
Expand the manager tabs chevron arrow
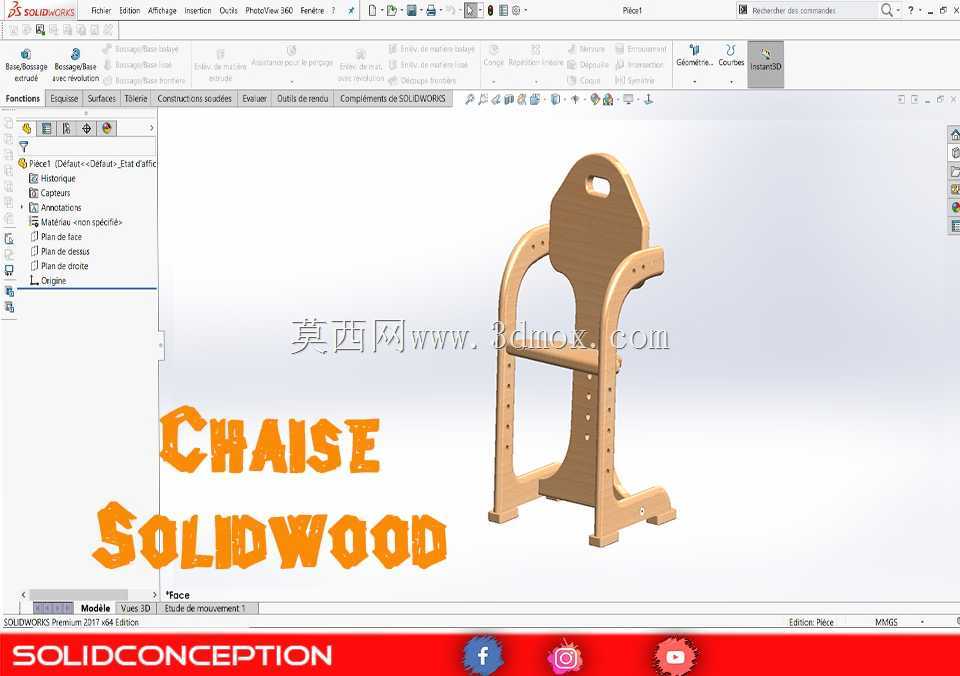(x=151, y=128)
